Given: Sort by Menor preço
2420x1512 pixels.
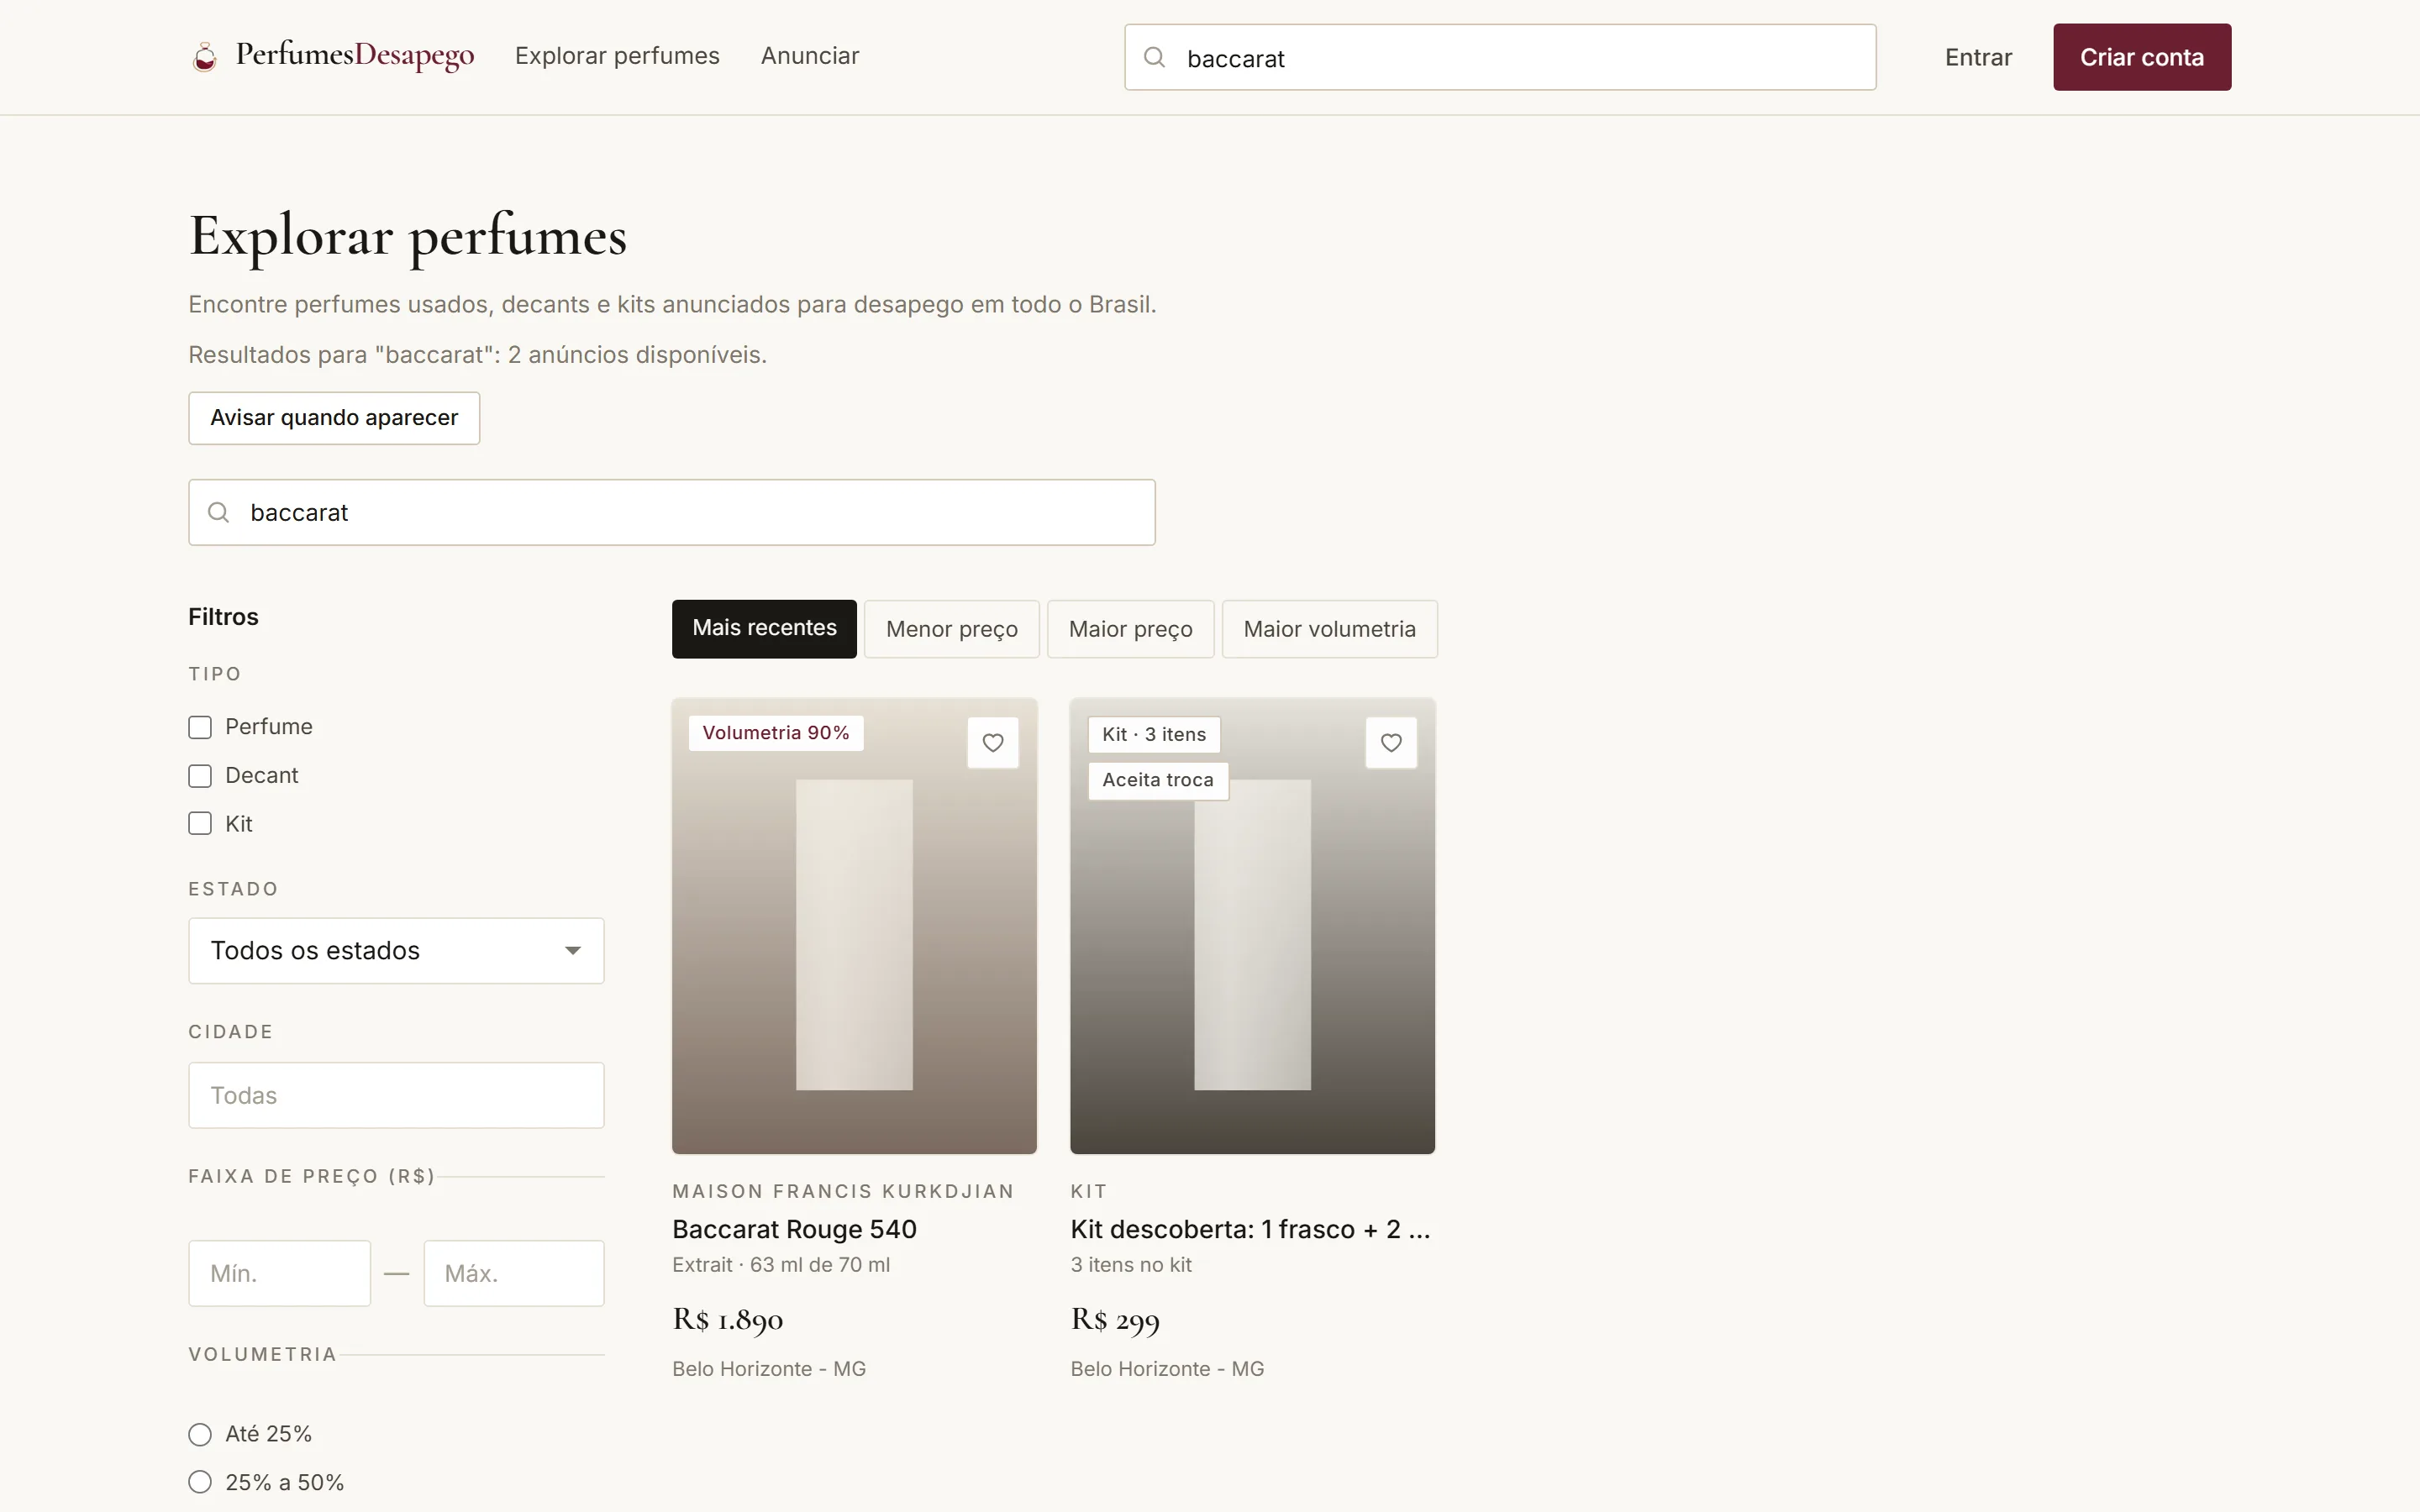Looking at the screenshot, I should point(952,629).
